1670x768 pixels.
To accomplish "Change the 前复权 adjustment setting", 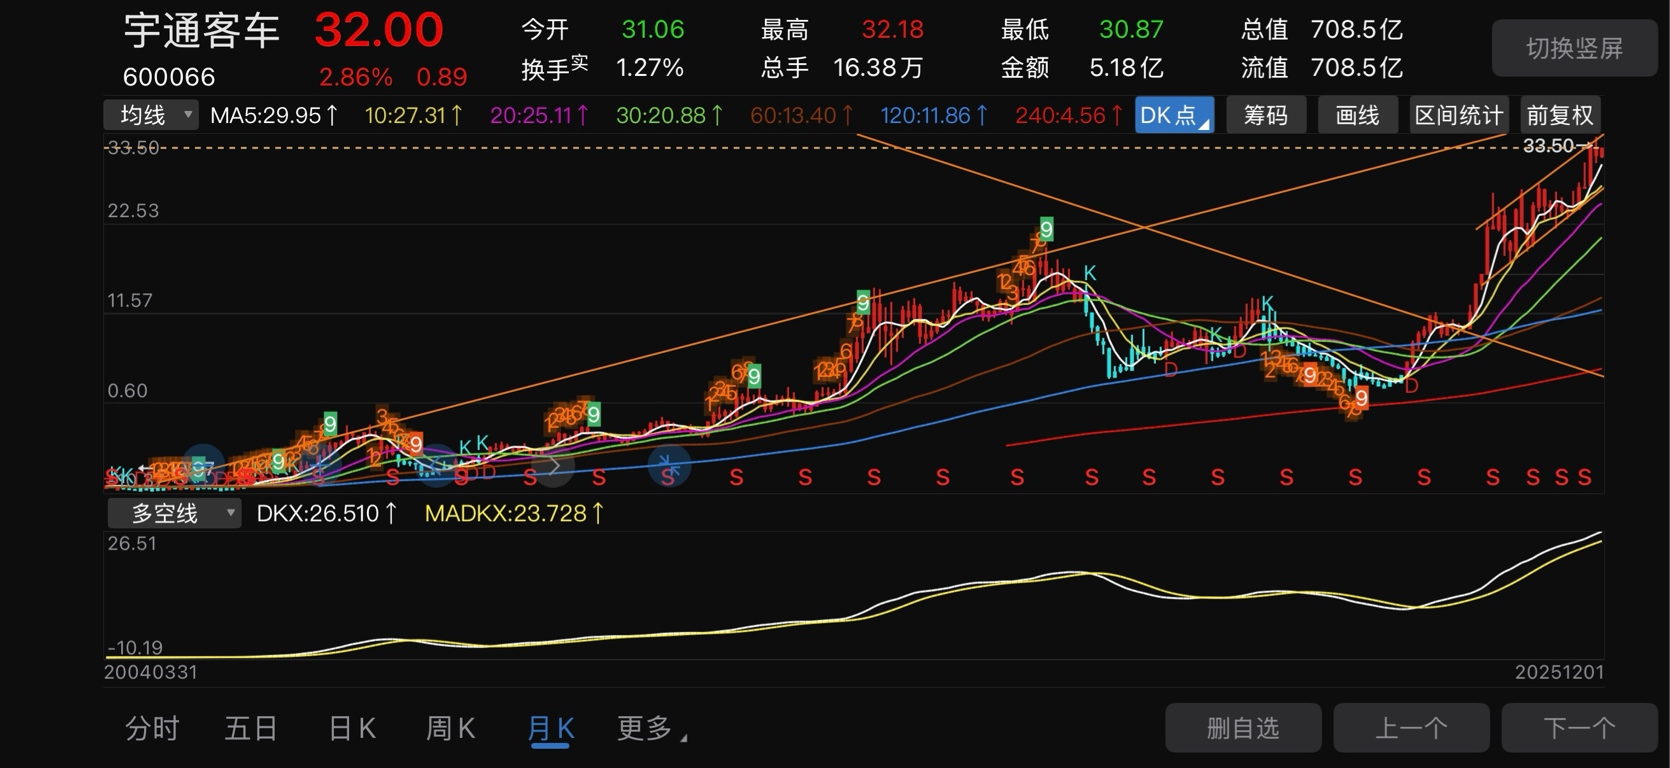I will pyautogui.click(x=1559, y=115).
